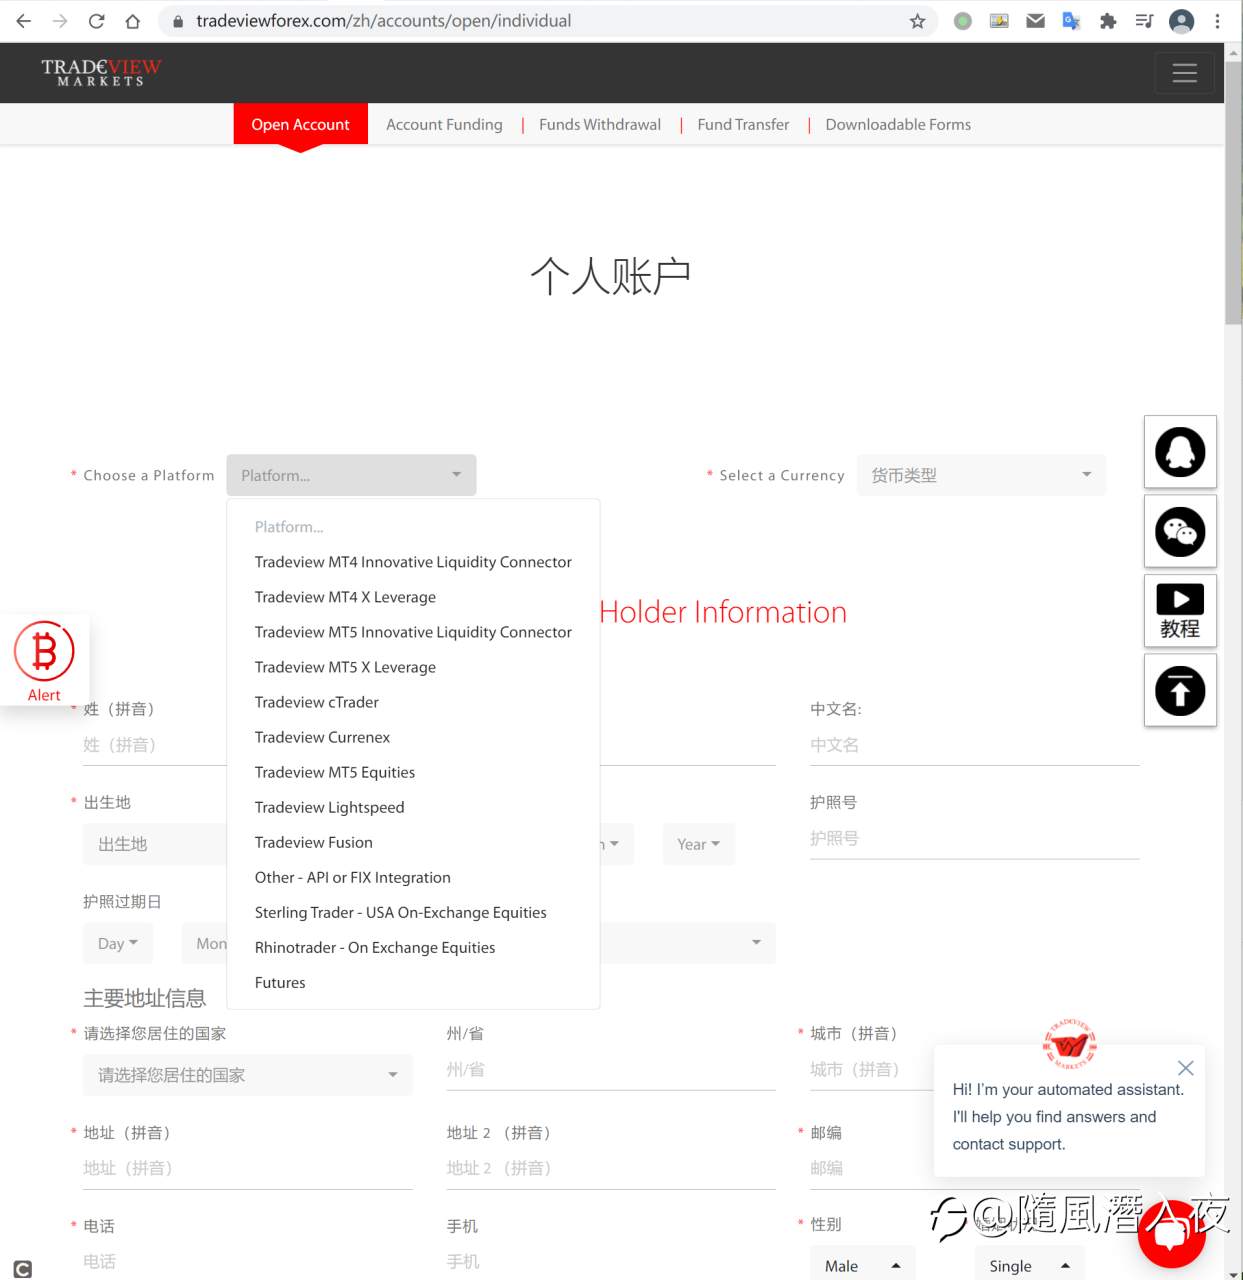The height and width of the screenshot is (1280, 1243).
Task: Select the Open Account tab
Action: click(x=300, y=124)
